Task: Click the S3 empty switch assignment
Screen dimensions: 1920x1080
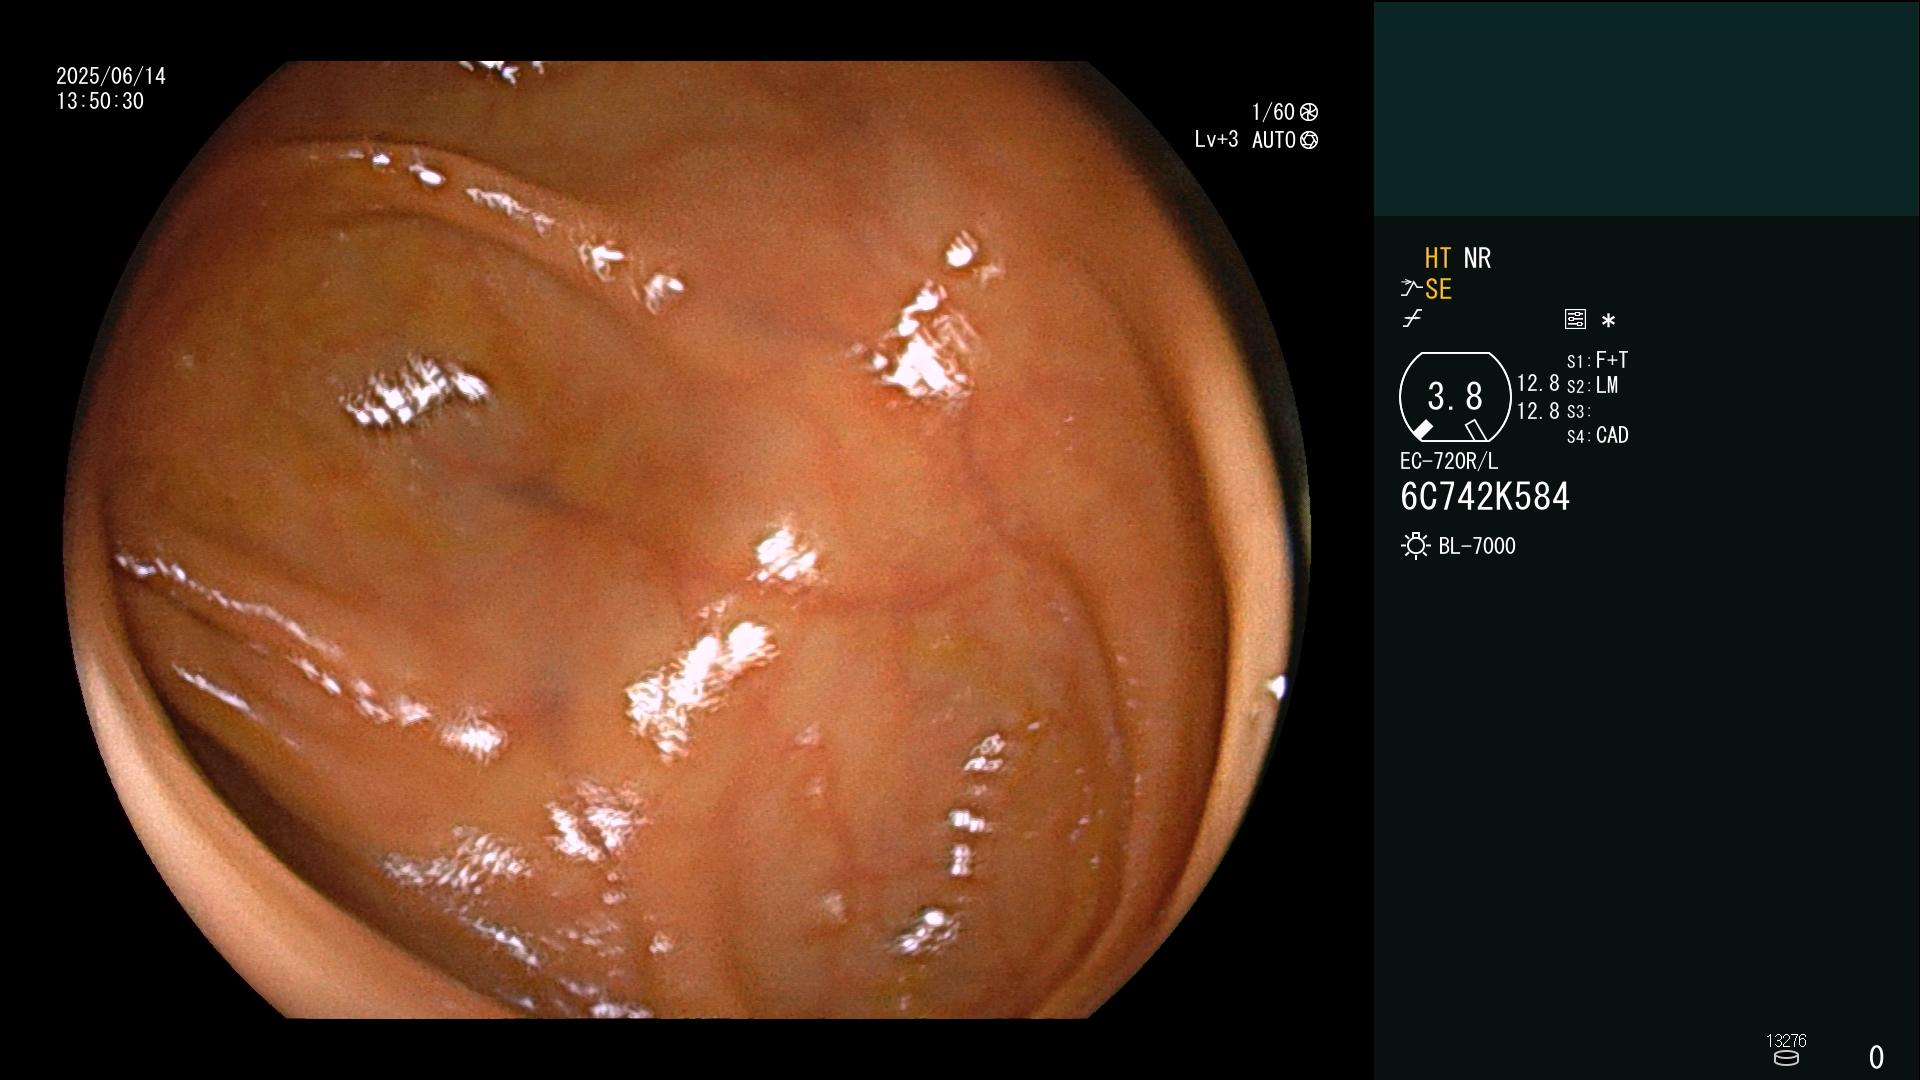Action: pos(1579,411)
